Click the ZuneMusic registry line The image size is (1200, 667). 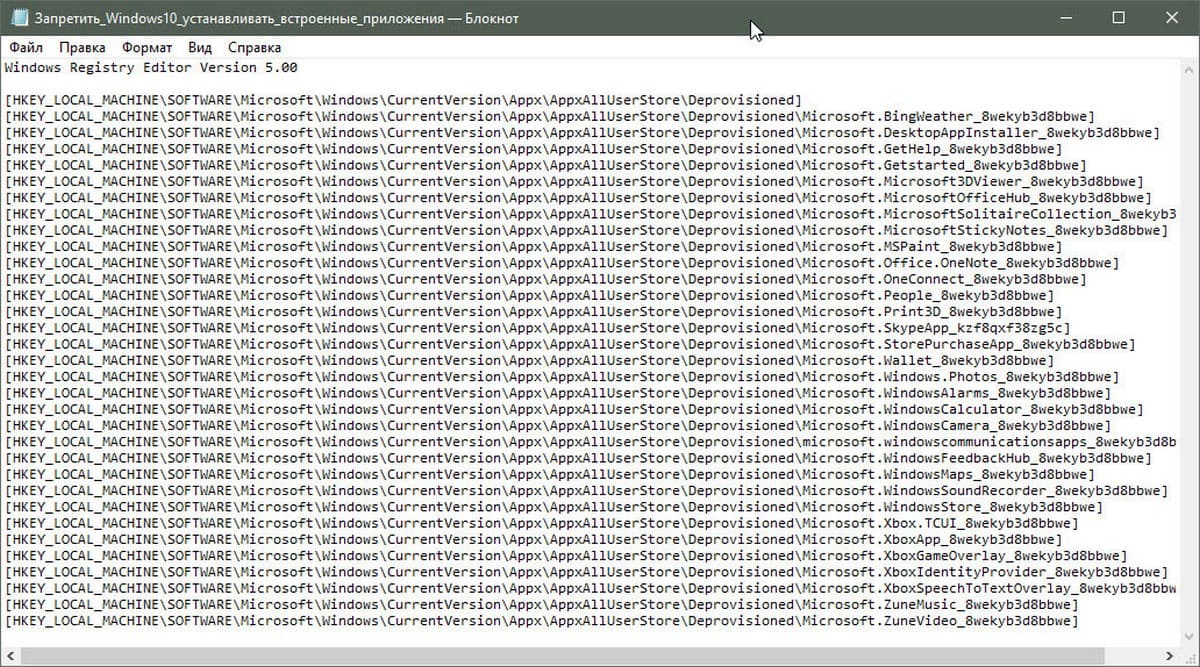pyautogui.click(x=541, y=604)
